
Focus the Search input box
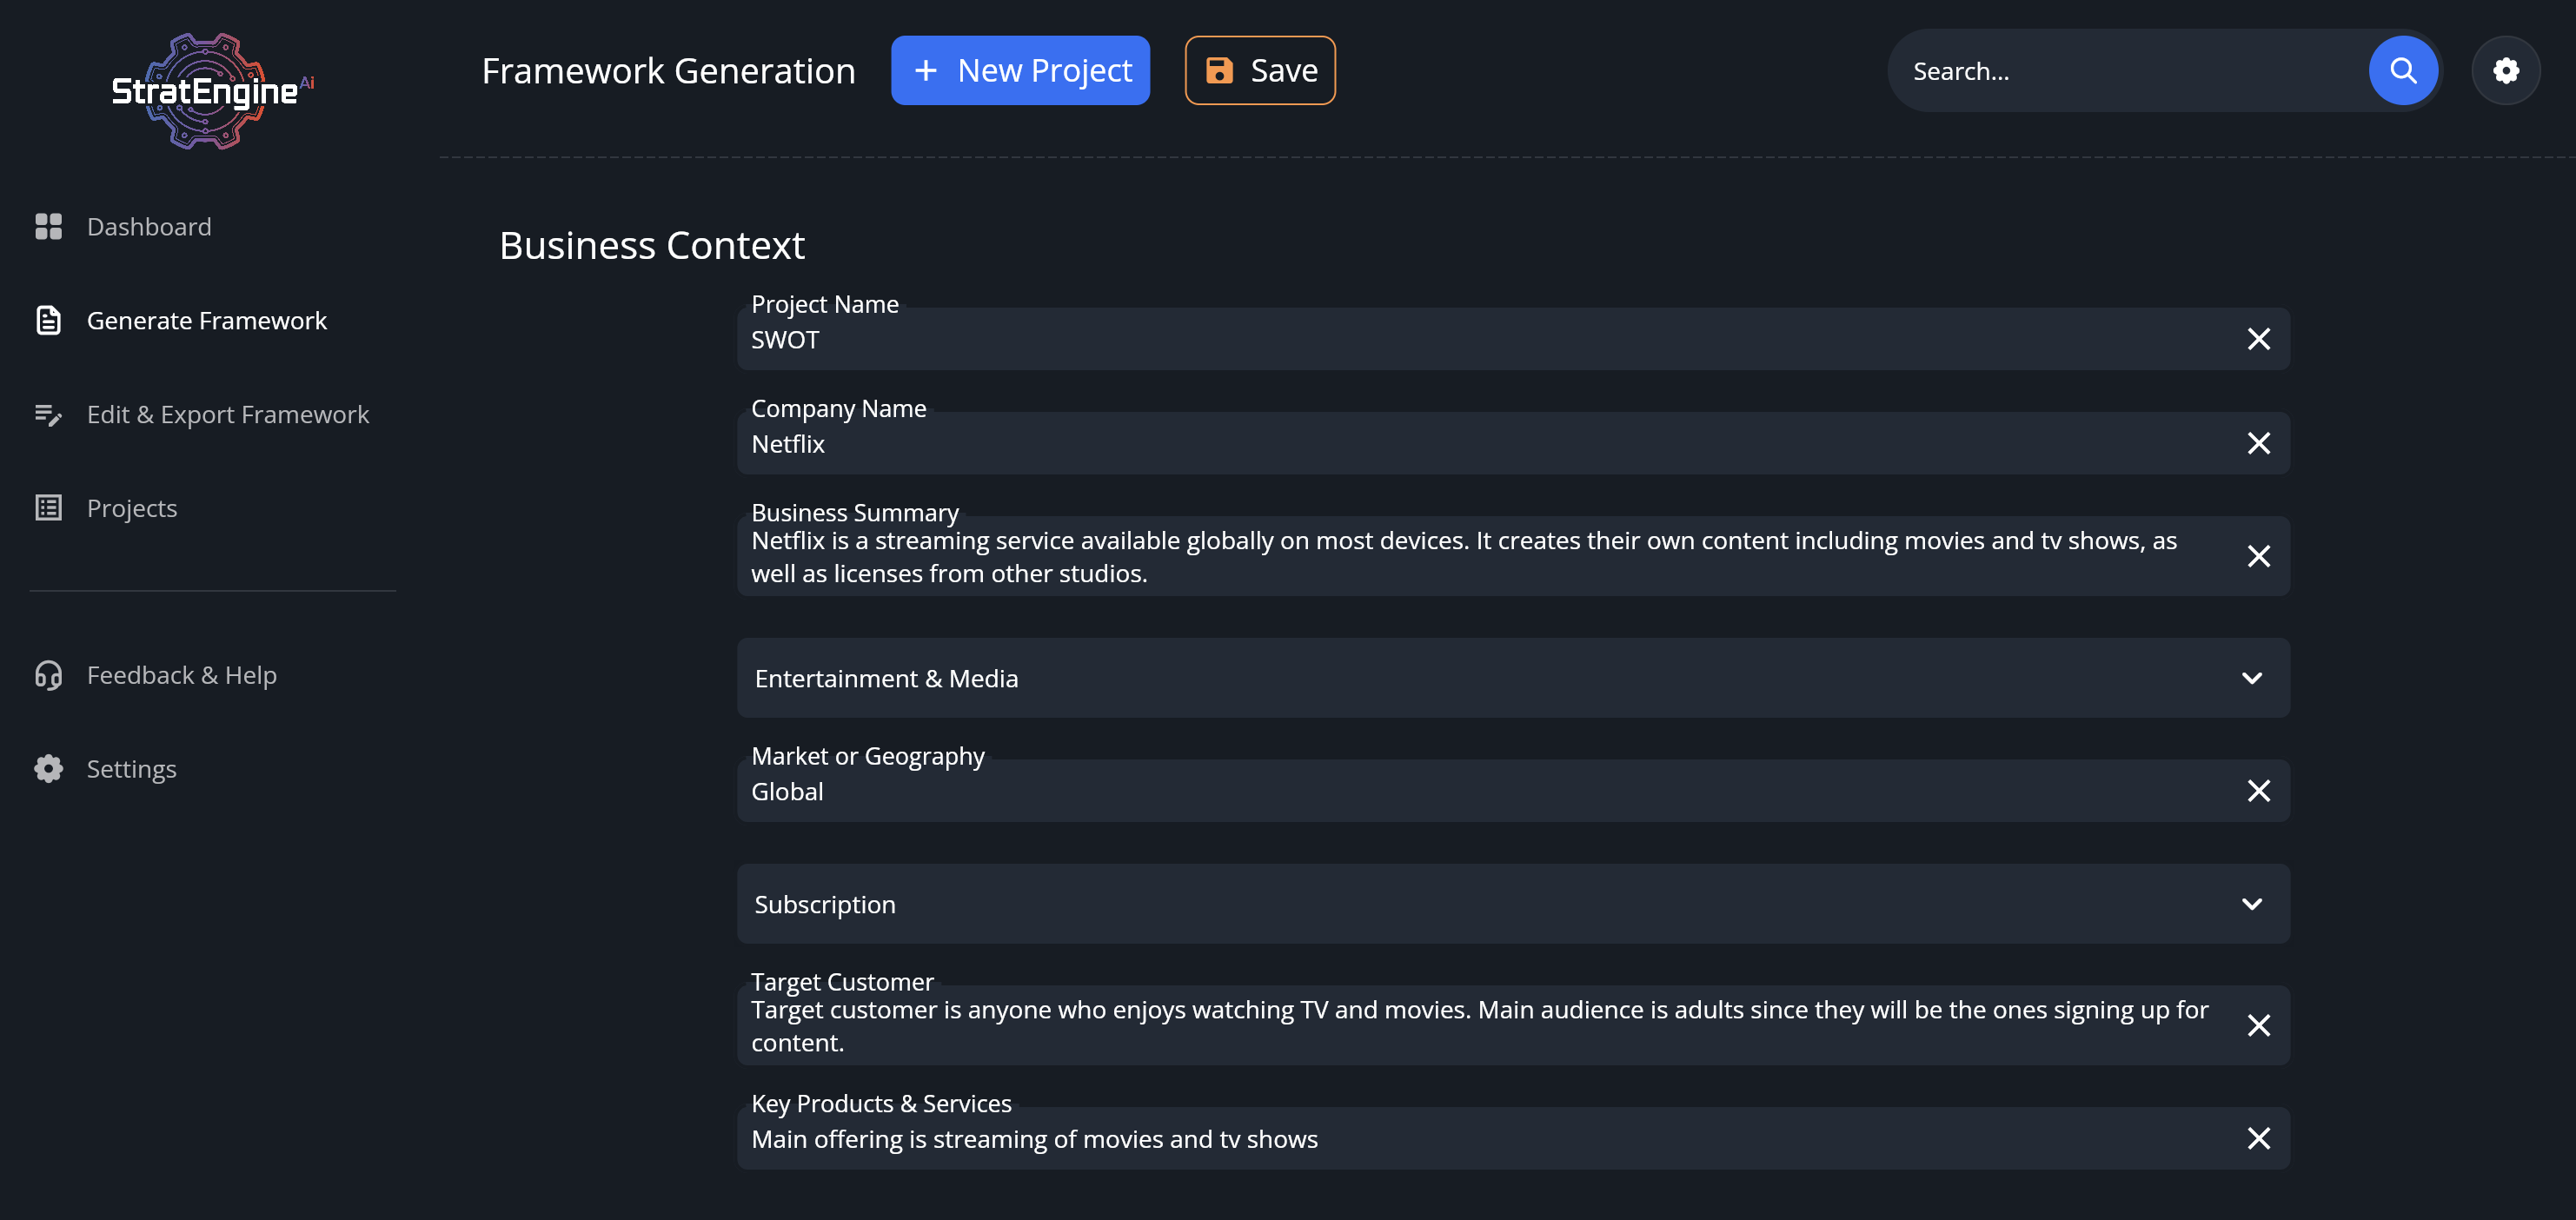2130,71
